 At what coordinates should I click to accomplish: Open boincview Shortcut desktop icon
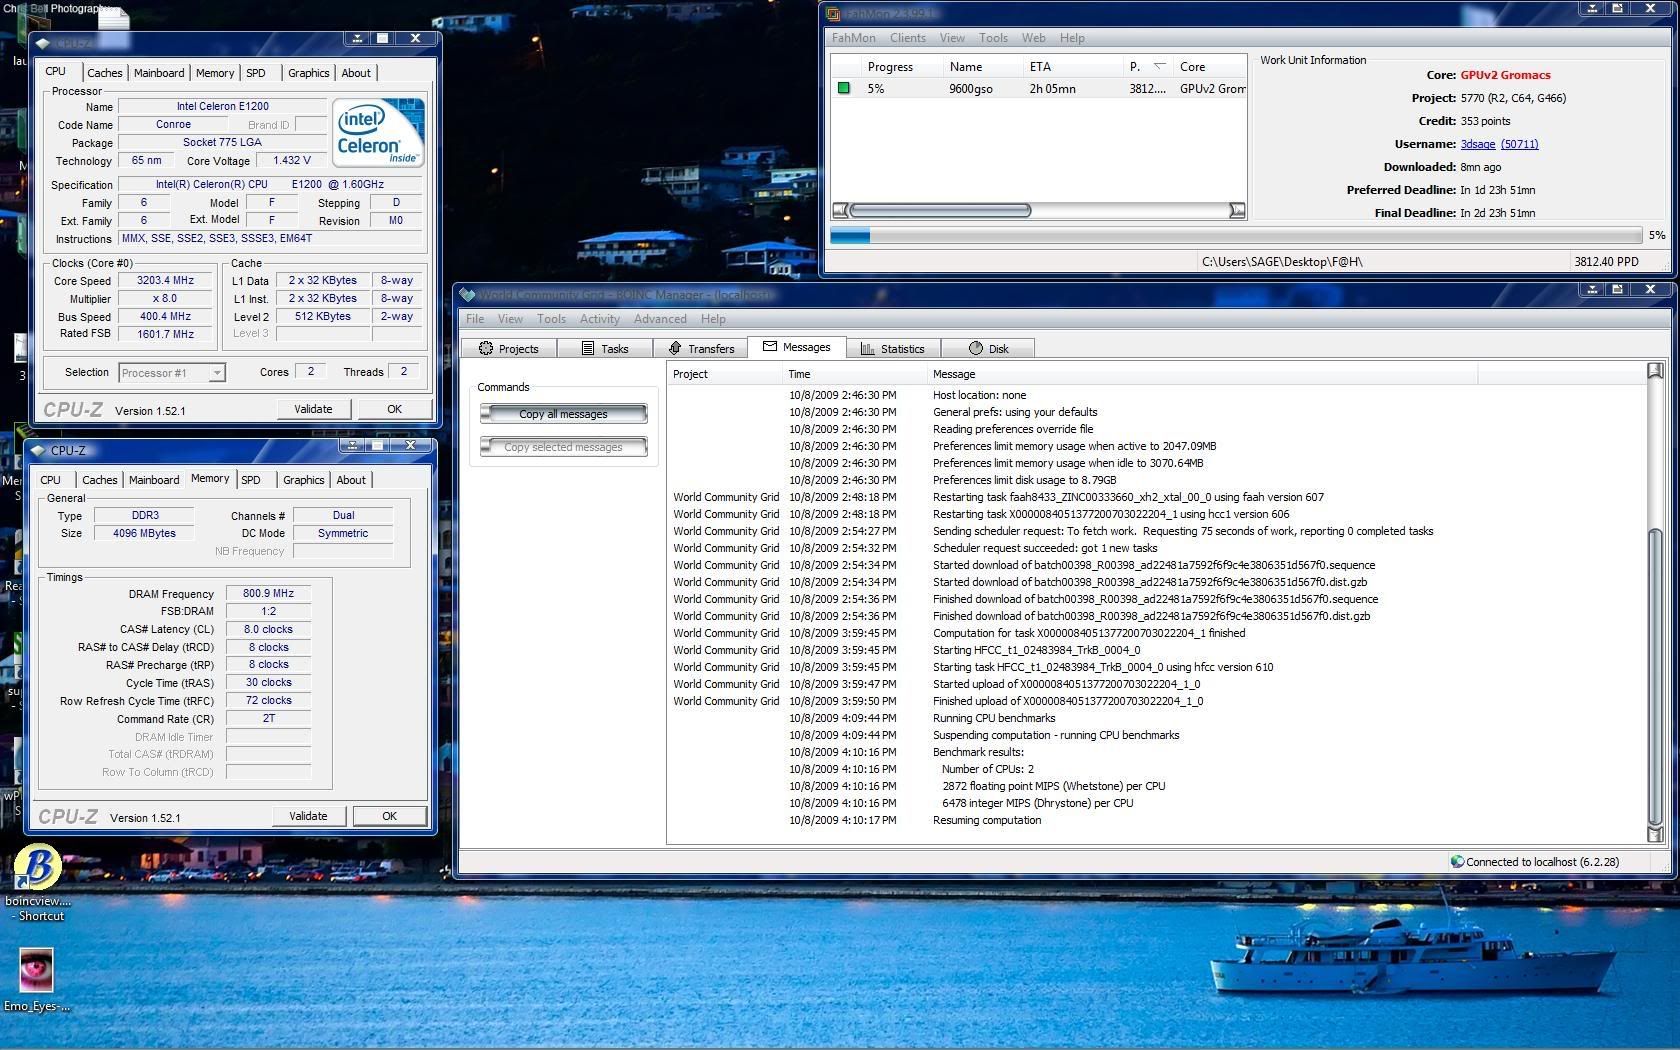tap(38, 868)
